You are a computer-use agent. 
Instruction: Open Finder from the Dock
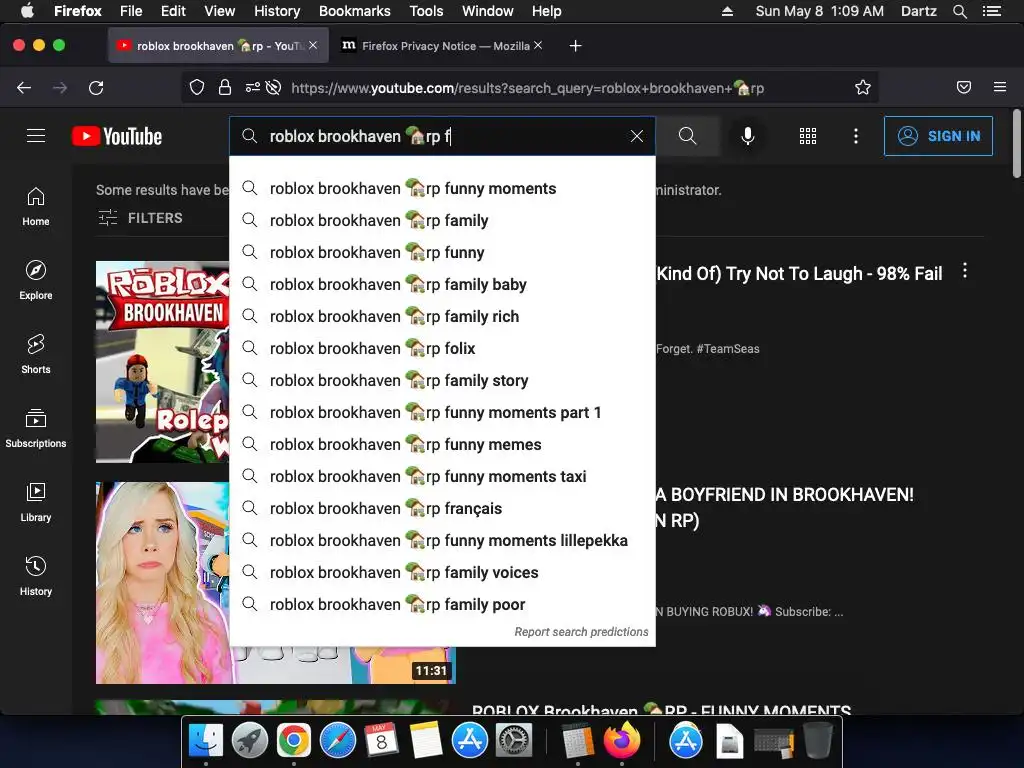pos(206,740)
